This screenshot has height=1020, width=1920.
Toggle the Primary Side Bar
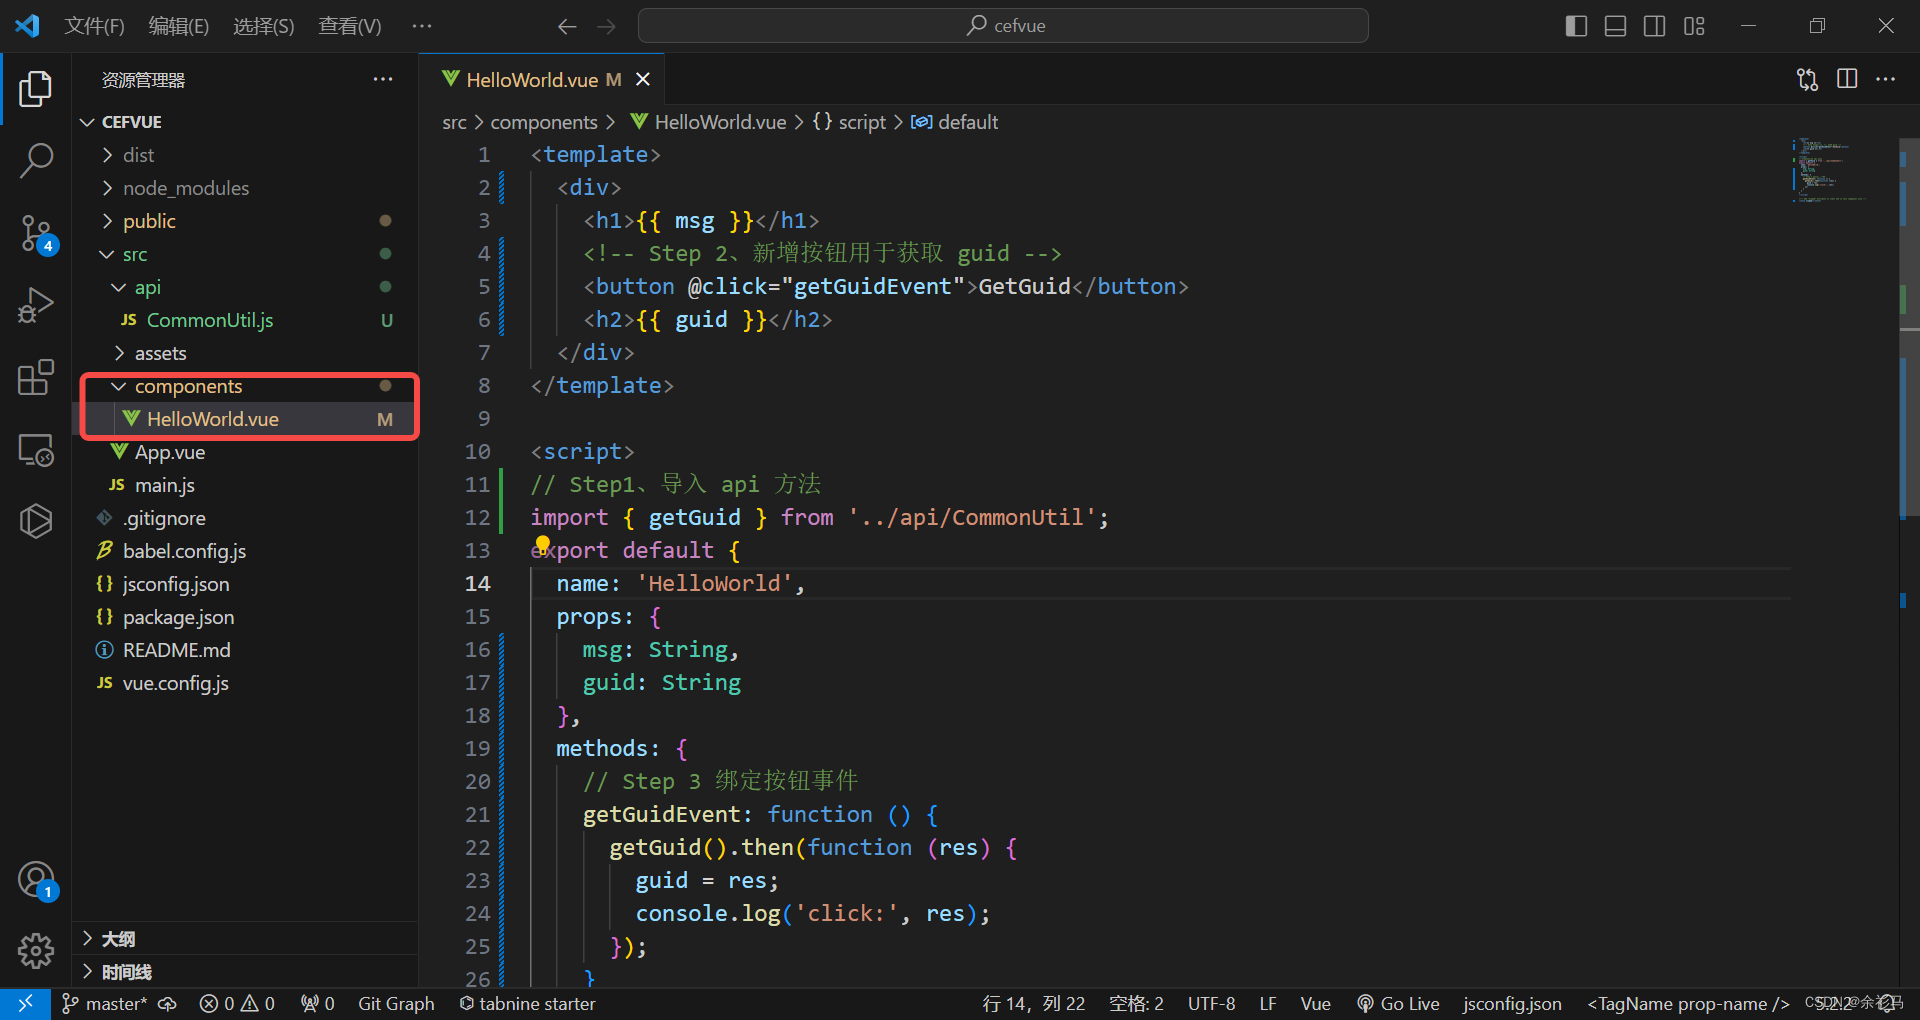(x=1576, y=26)
